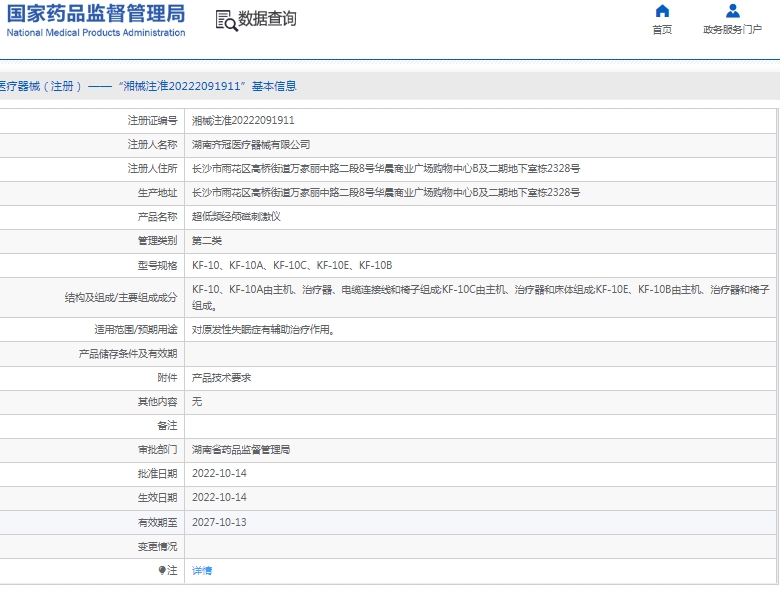The width and height of the screenshot is (780, 590).
Task: Click 对原发性失眠症有辅助治疗作用 text
Action: pyautogui.click(x=263, y=329)
